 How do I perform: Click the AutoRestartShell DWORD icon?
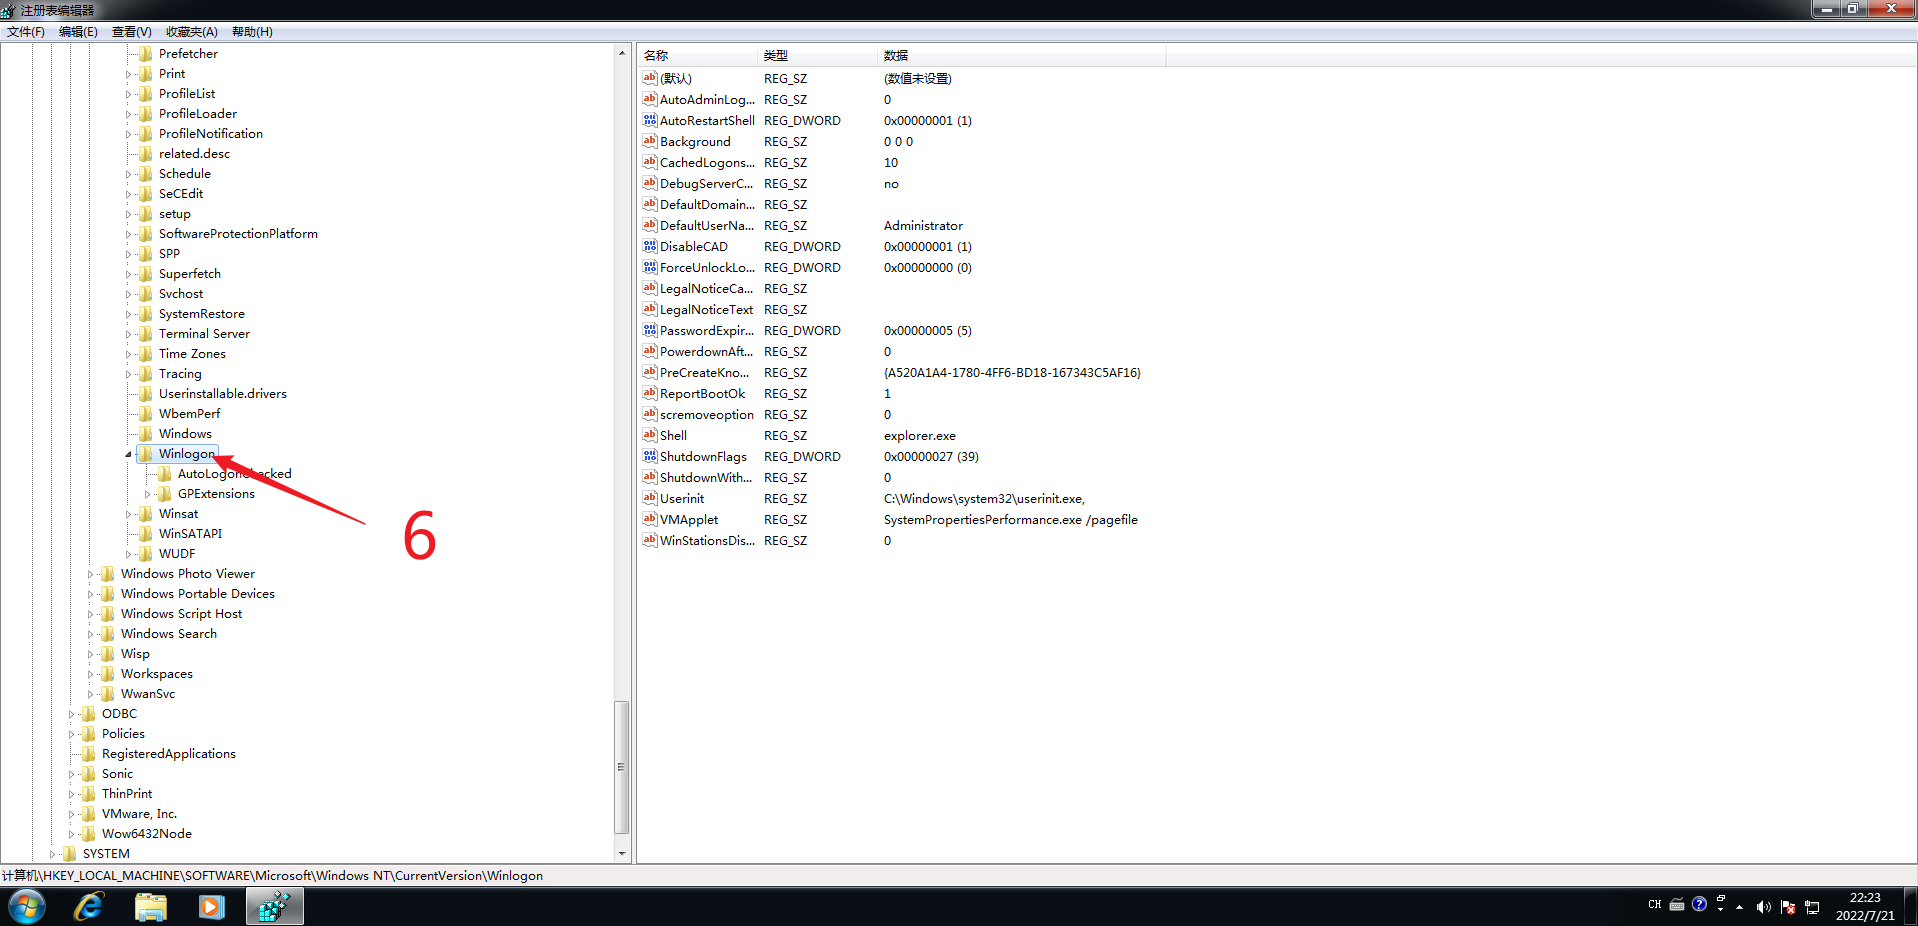tap(649, 120)
